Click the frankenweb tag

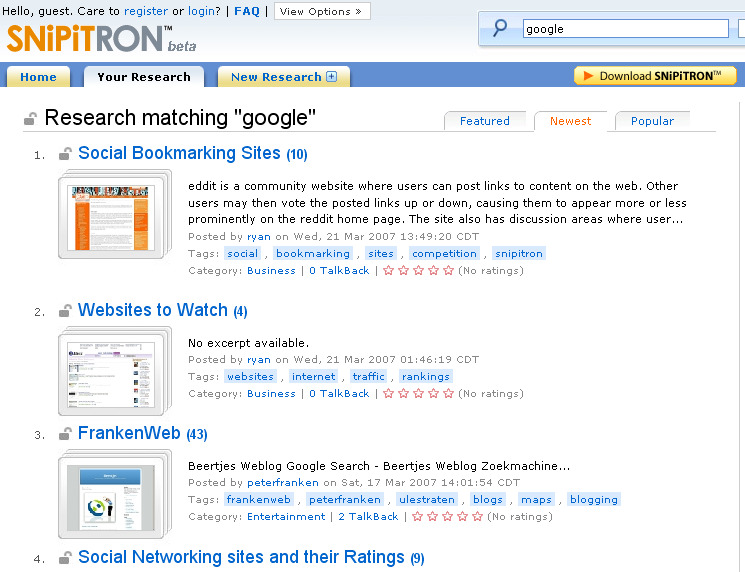click(x=258, y=499)
